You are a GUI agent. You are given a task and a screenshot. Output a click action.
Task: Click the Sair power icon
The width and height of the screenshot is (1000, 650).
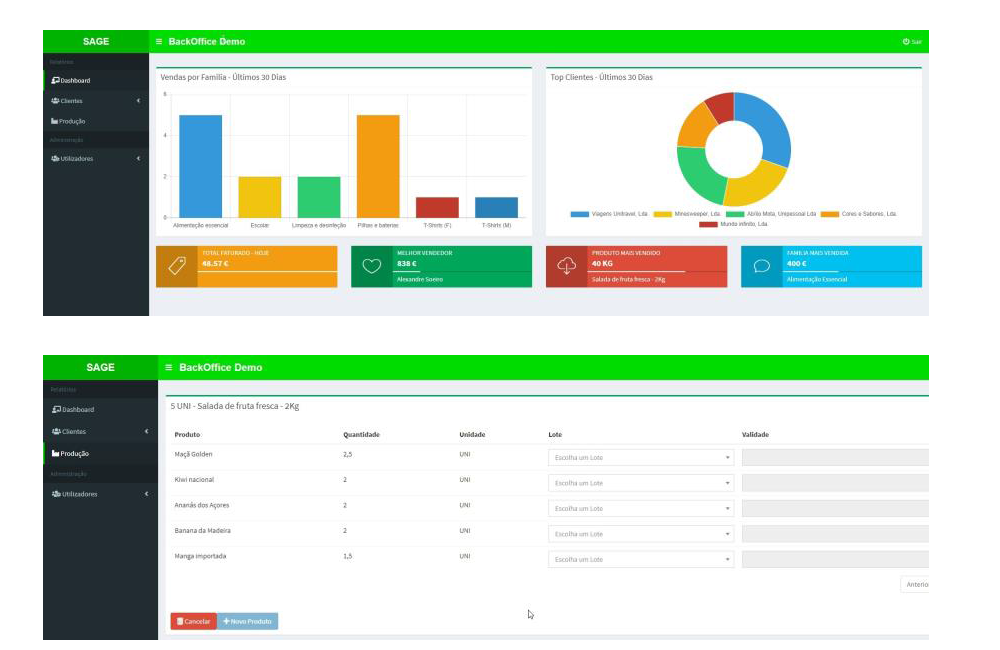click(905, 41)
